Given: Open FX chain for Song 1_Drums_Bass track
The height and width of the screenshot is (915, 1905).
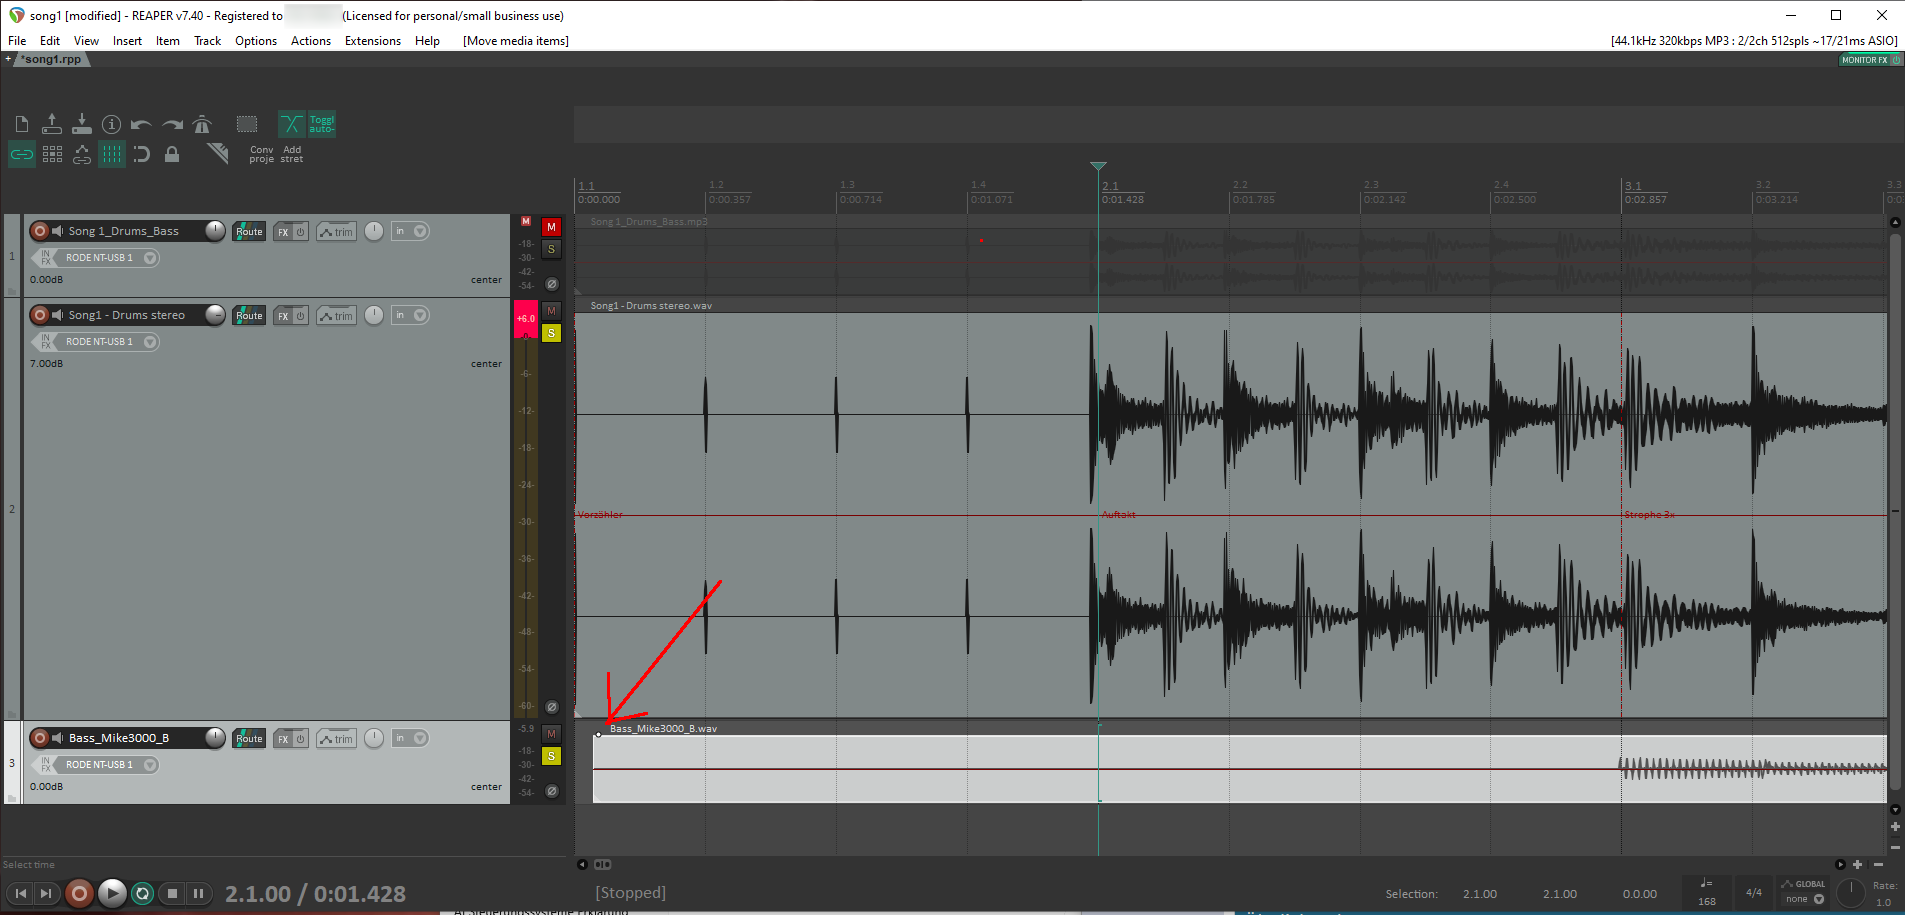Looking at the screenshot, I should [283, 232].
